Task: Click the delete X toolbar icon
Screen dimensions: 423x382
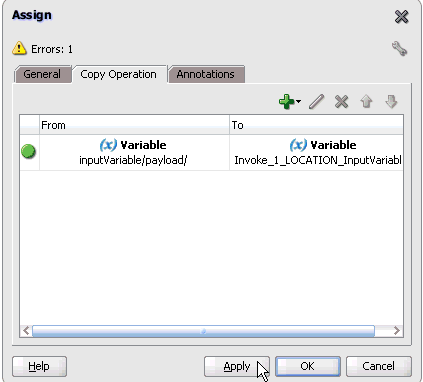Action: [341, 102]
